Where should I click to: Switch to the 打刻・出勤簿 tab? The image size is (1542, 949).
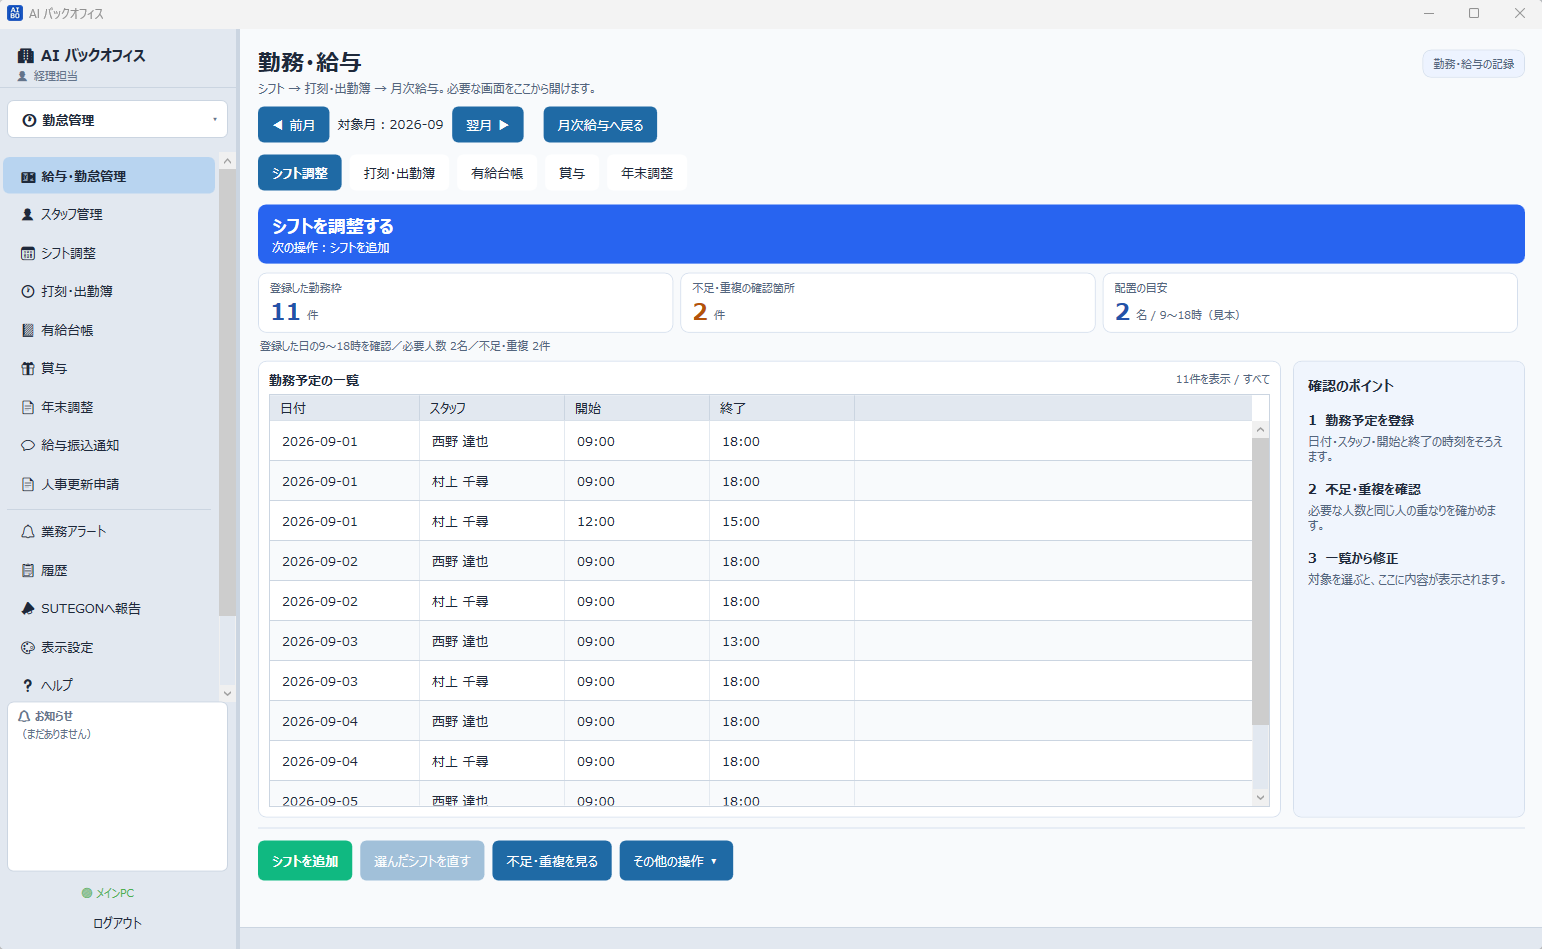coord(400,173)
